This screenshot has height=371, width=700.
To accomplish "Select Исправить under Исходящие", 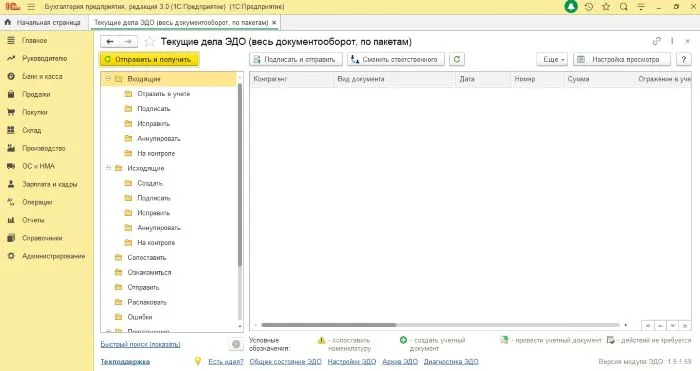I will 154,213.
